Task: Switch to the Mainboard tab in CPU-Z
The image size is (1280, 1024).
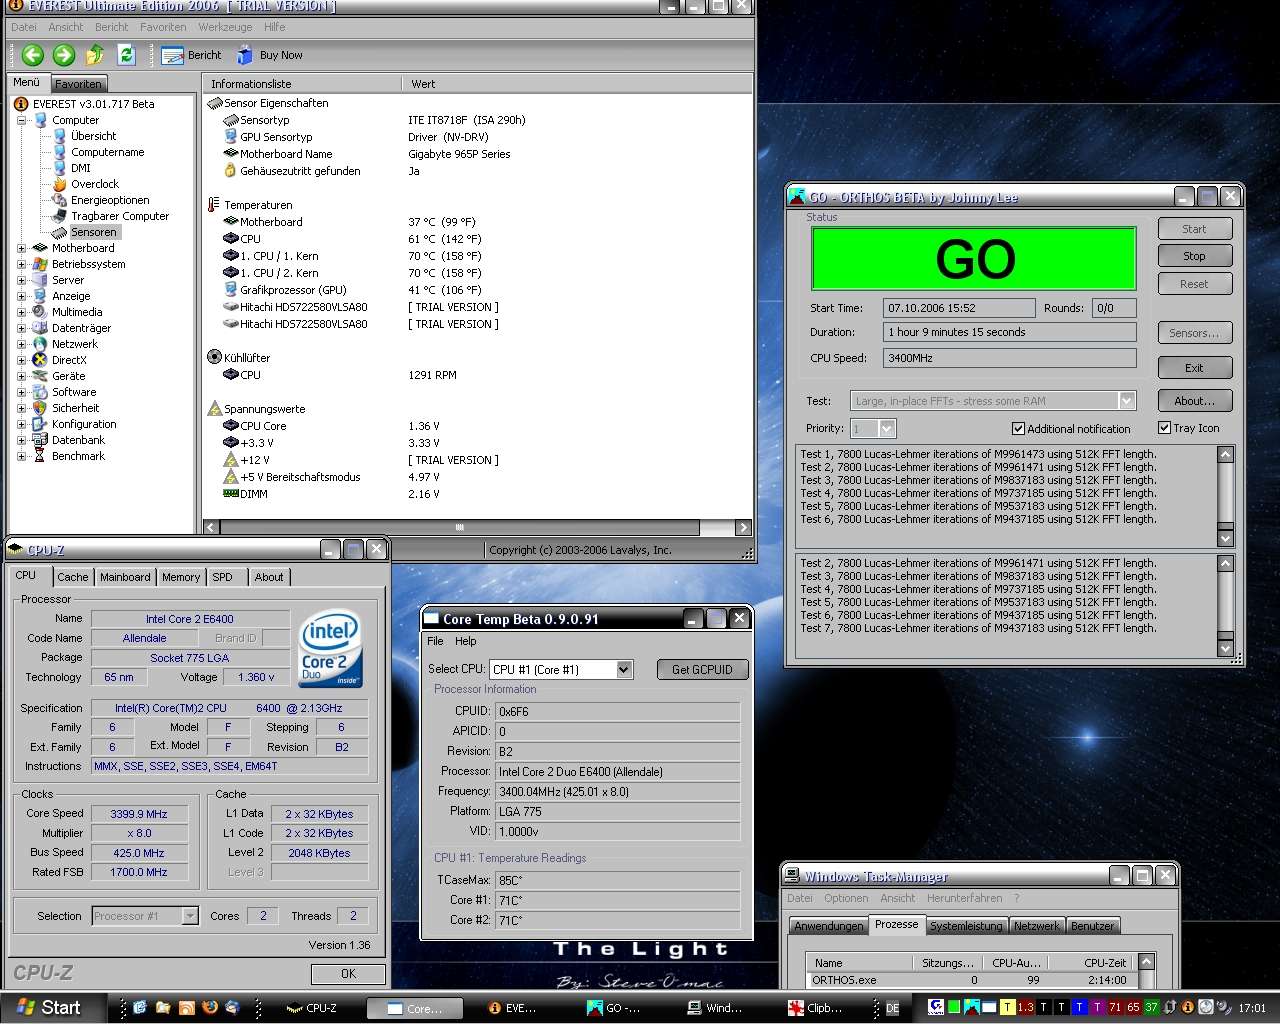Action: point(125,577)
